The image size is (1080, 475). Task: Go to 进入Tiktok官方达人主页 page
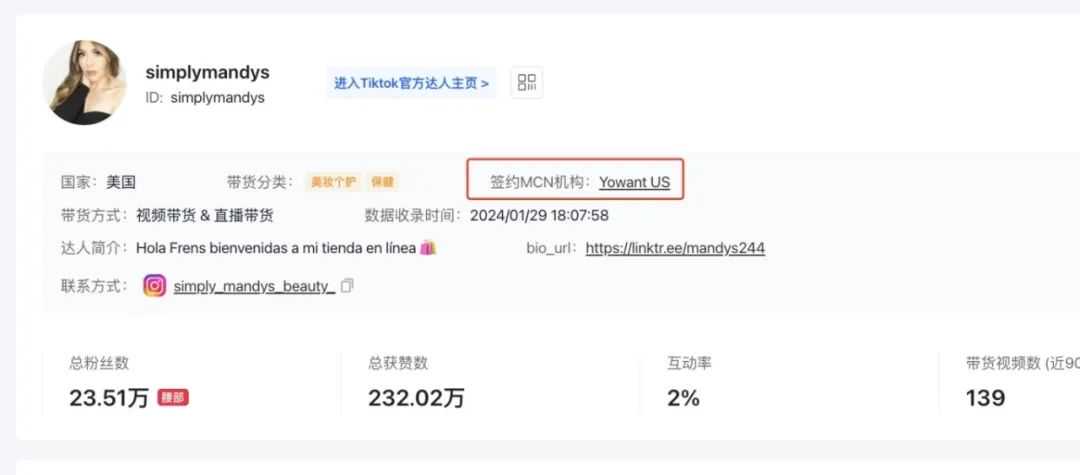coord(411,83)
